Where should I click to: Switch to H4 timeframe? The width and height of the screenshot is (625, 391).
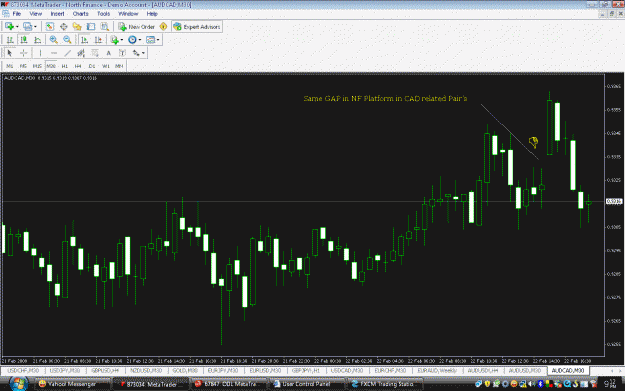pyautogui.click(x=78, y=66)
